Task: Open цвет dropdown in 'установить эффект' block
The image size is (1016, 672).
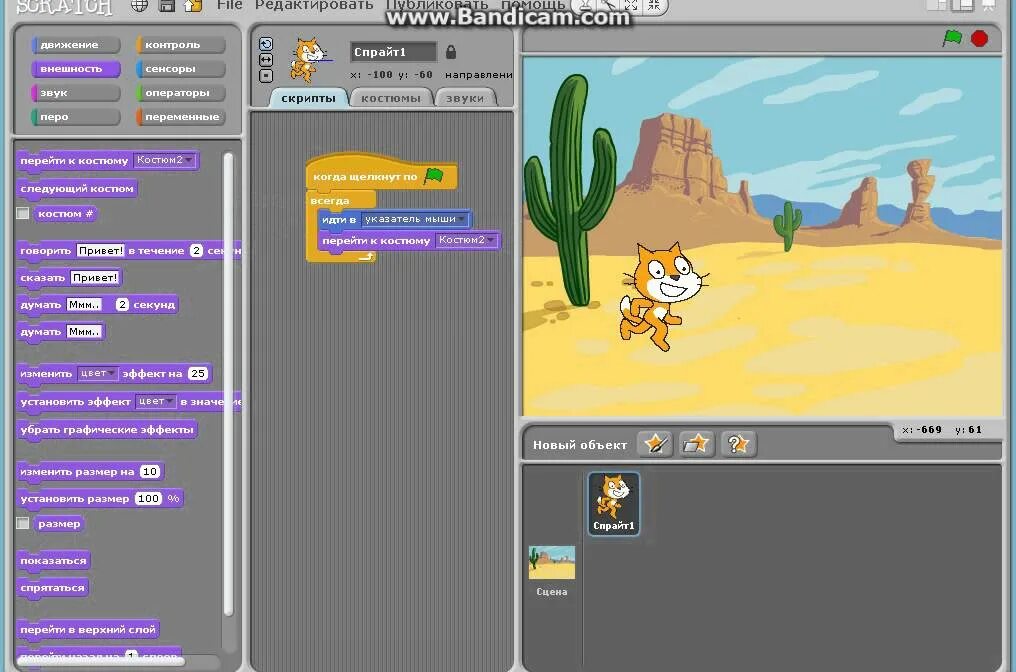Action: tap(156, 401)
